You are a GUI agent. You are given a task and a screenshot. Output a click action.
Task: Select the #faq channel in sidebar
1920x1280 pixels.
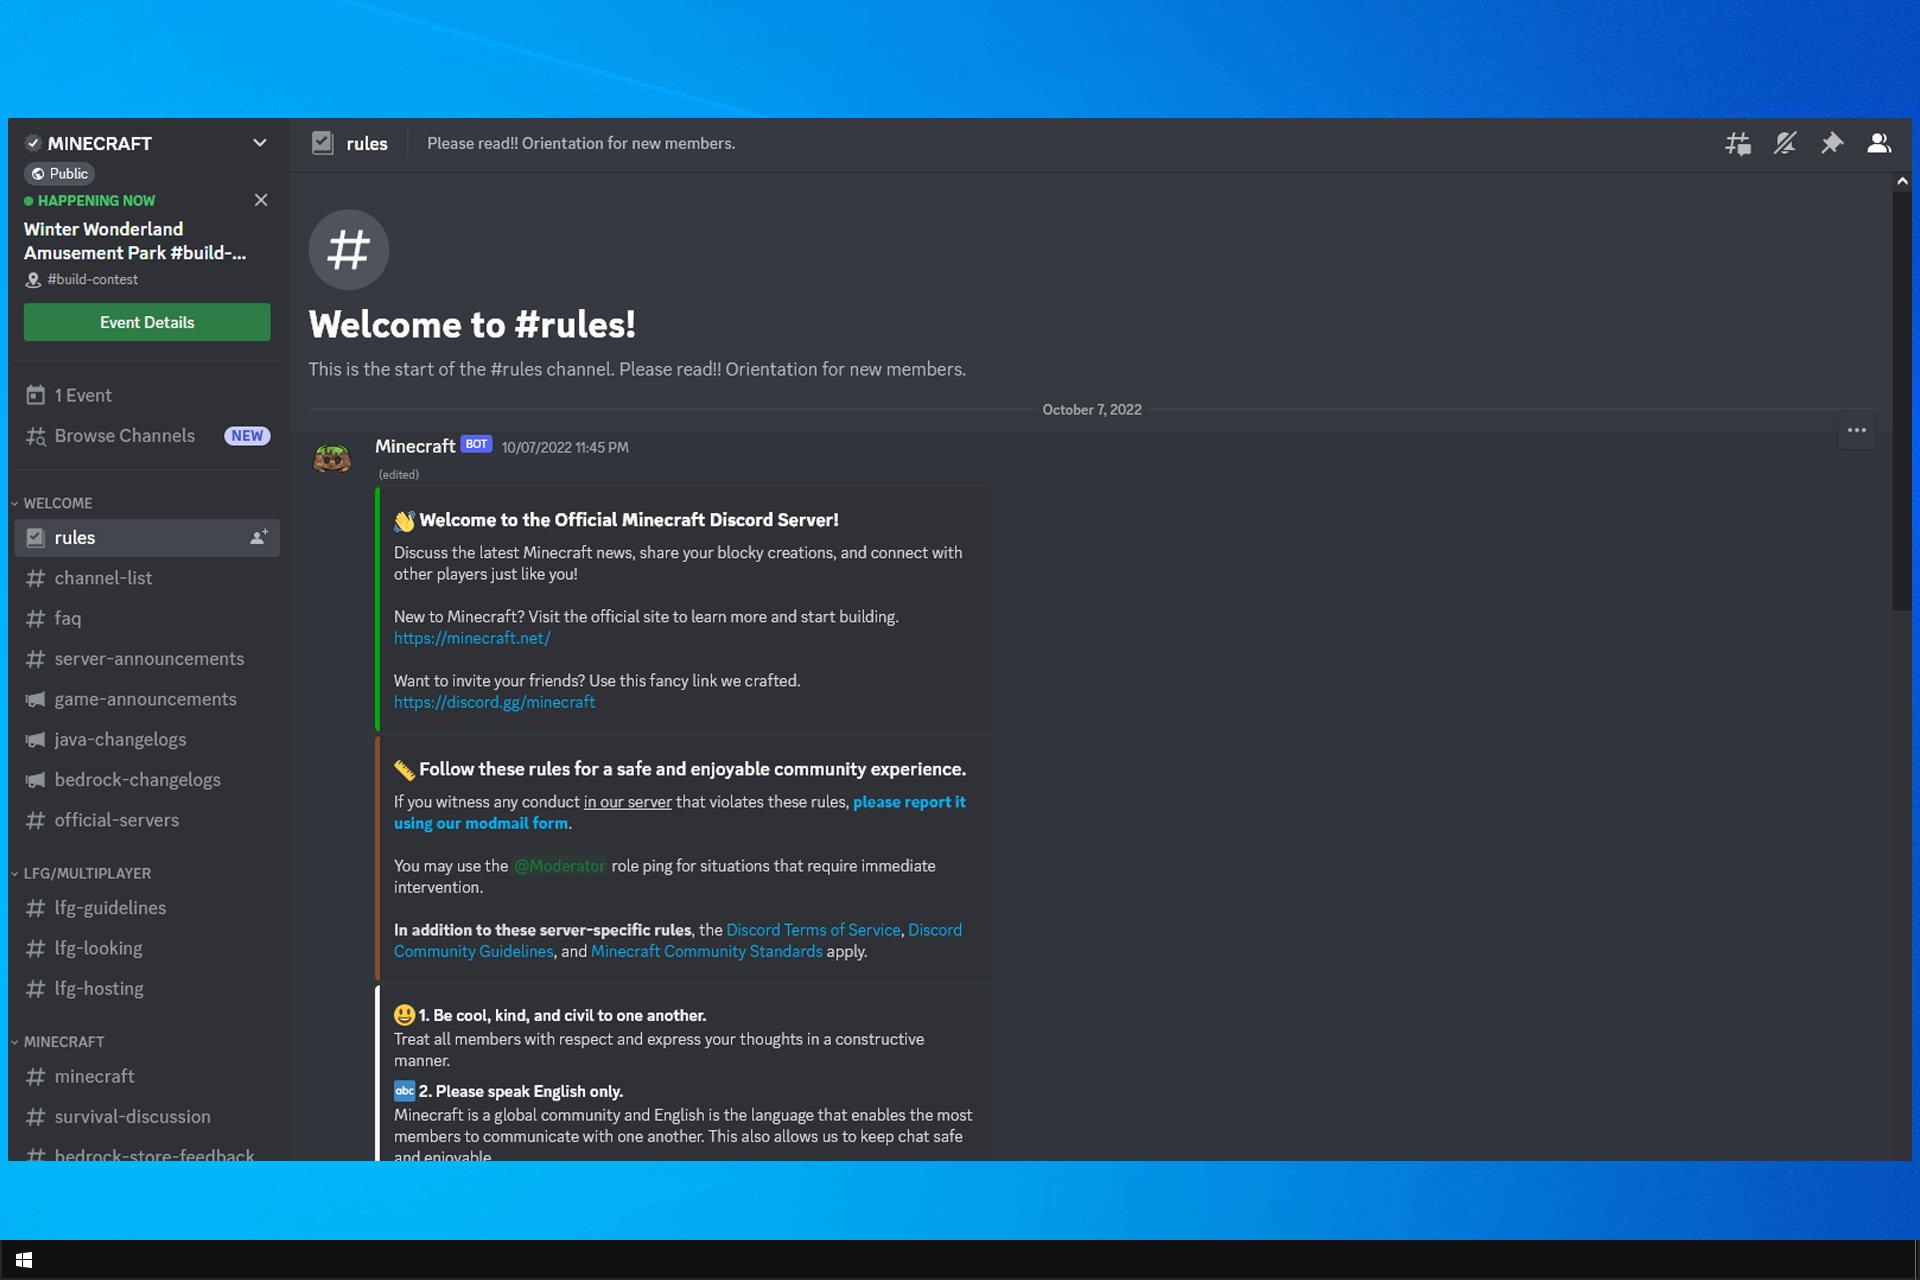(66, 617)
